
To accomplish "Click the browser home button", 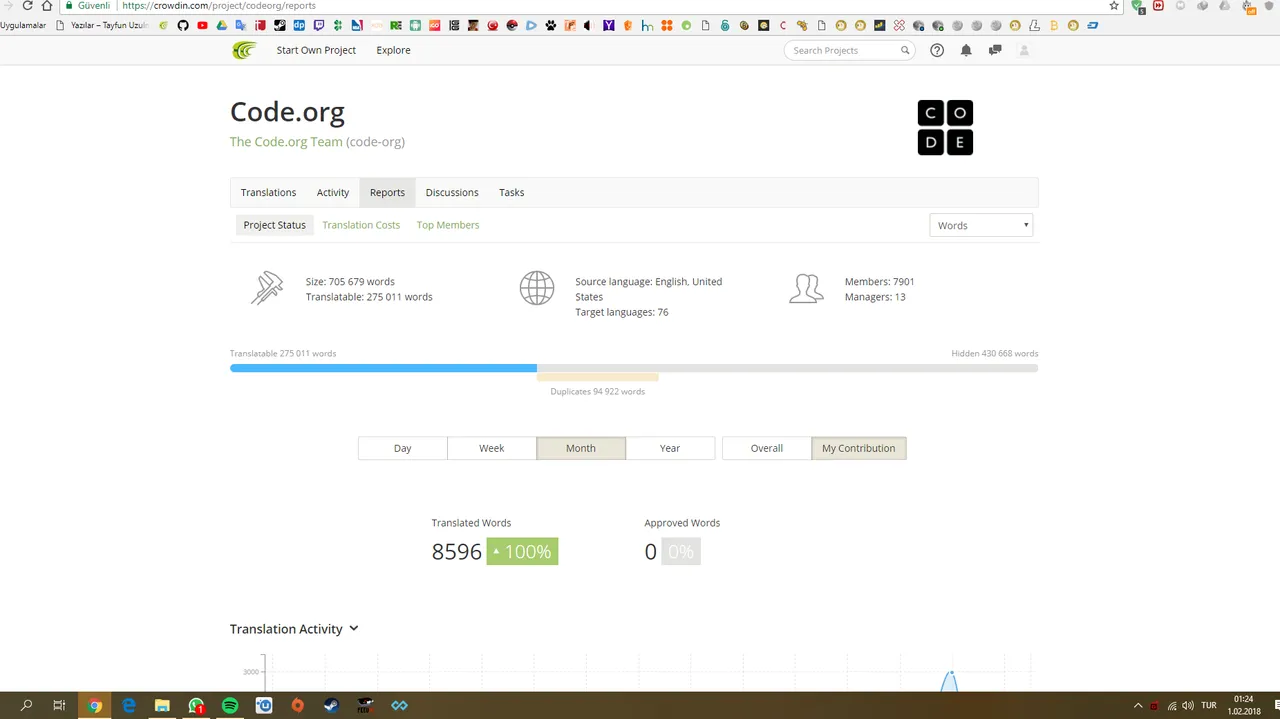I will (47, 5).
